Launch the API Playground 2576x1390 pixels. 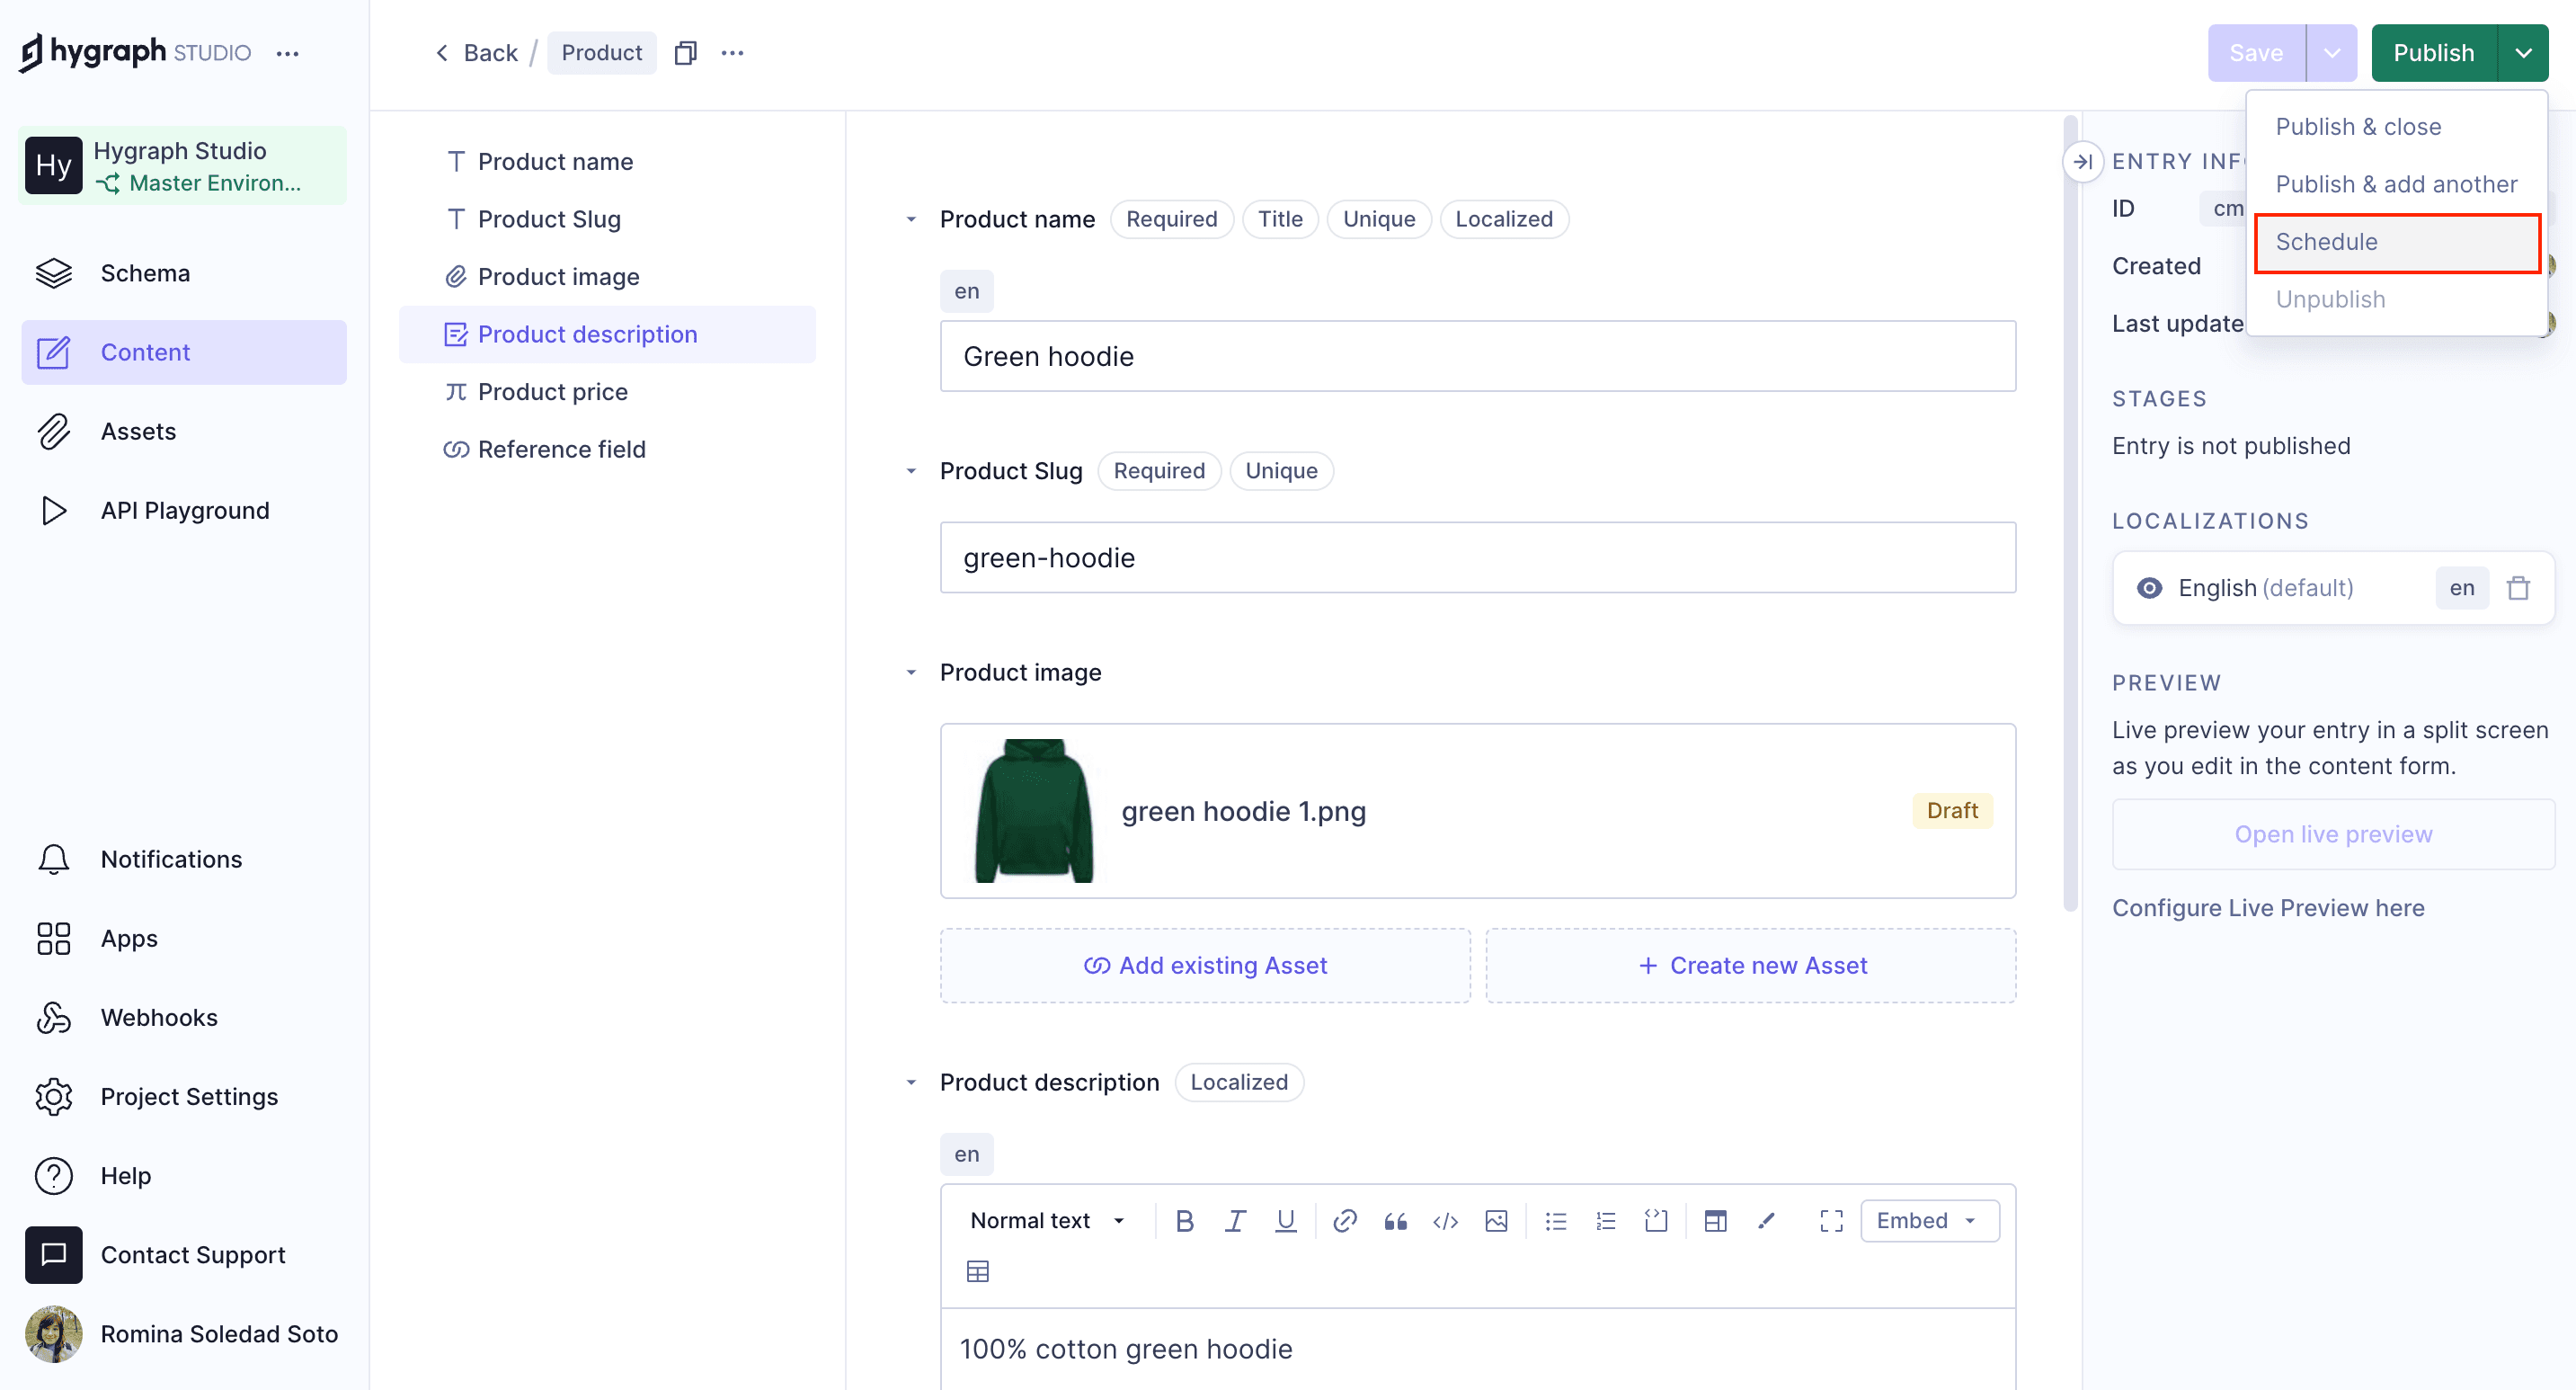tap(185, 510)
